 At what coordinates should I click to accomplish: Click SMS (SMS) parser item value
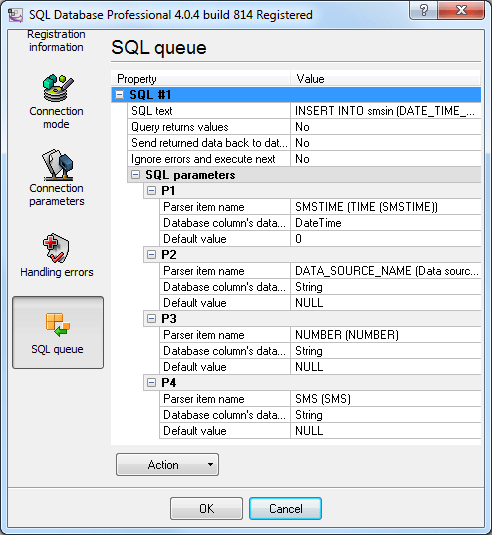(x=386, y=399)
